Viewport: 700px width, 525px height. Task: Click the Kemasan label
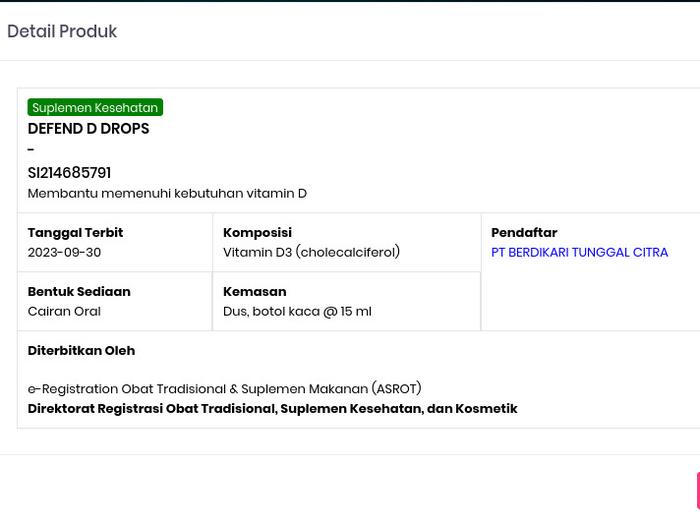pyautogui.click(x=254, y=291)
